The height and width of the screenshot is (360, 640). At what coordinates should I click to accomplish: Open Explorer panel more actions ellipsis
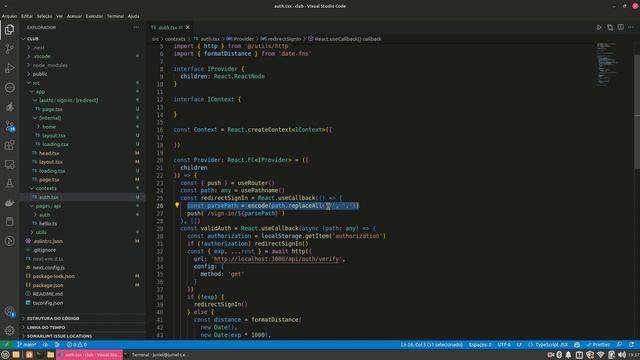point(136,27)
